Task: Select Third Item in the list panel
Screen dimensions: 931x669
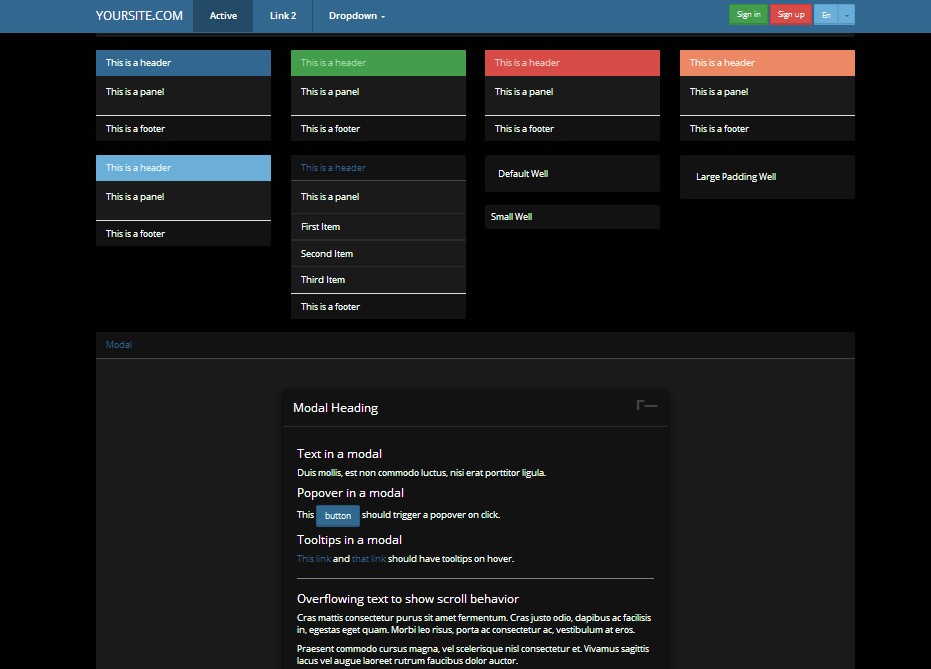Action: coord(378,280)
